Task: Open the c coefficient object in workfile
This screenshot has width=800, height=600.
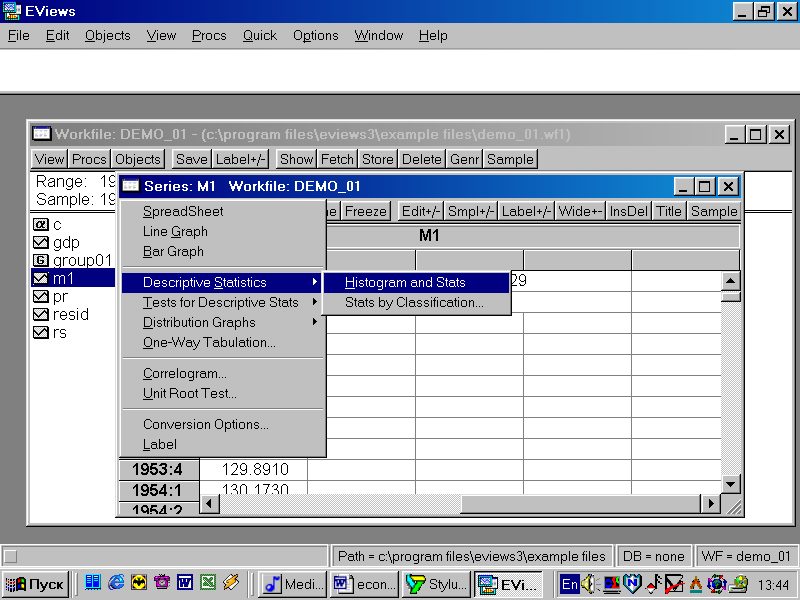Action: tap(47, 224)
